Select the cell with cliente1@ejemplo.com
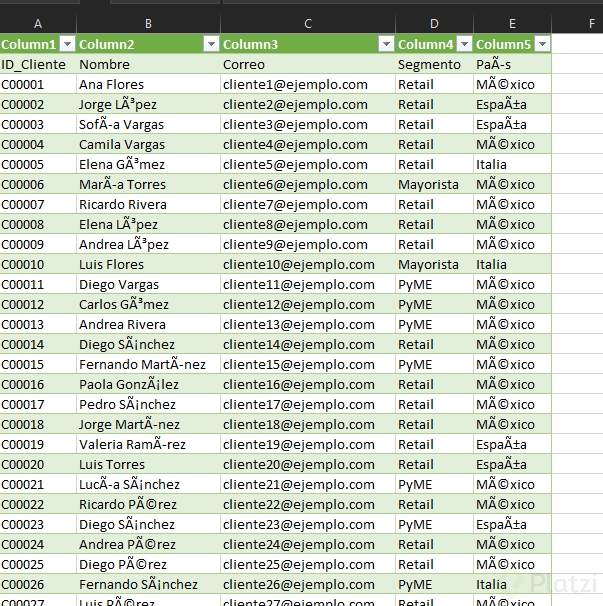Viewport: 603px width, 606px height. (308, 85)
